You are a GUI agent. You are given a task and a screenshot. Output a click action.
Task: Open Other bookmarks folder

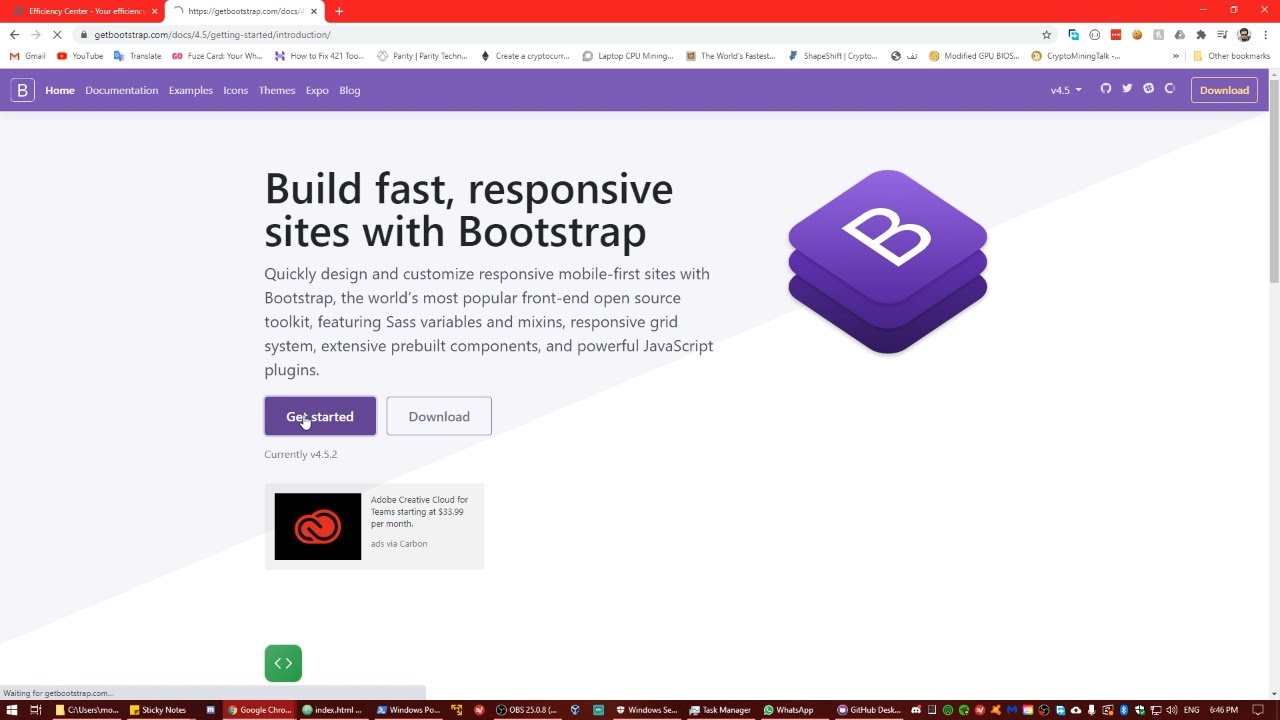coord(1231,56)
